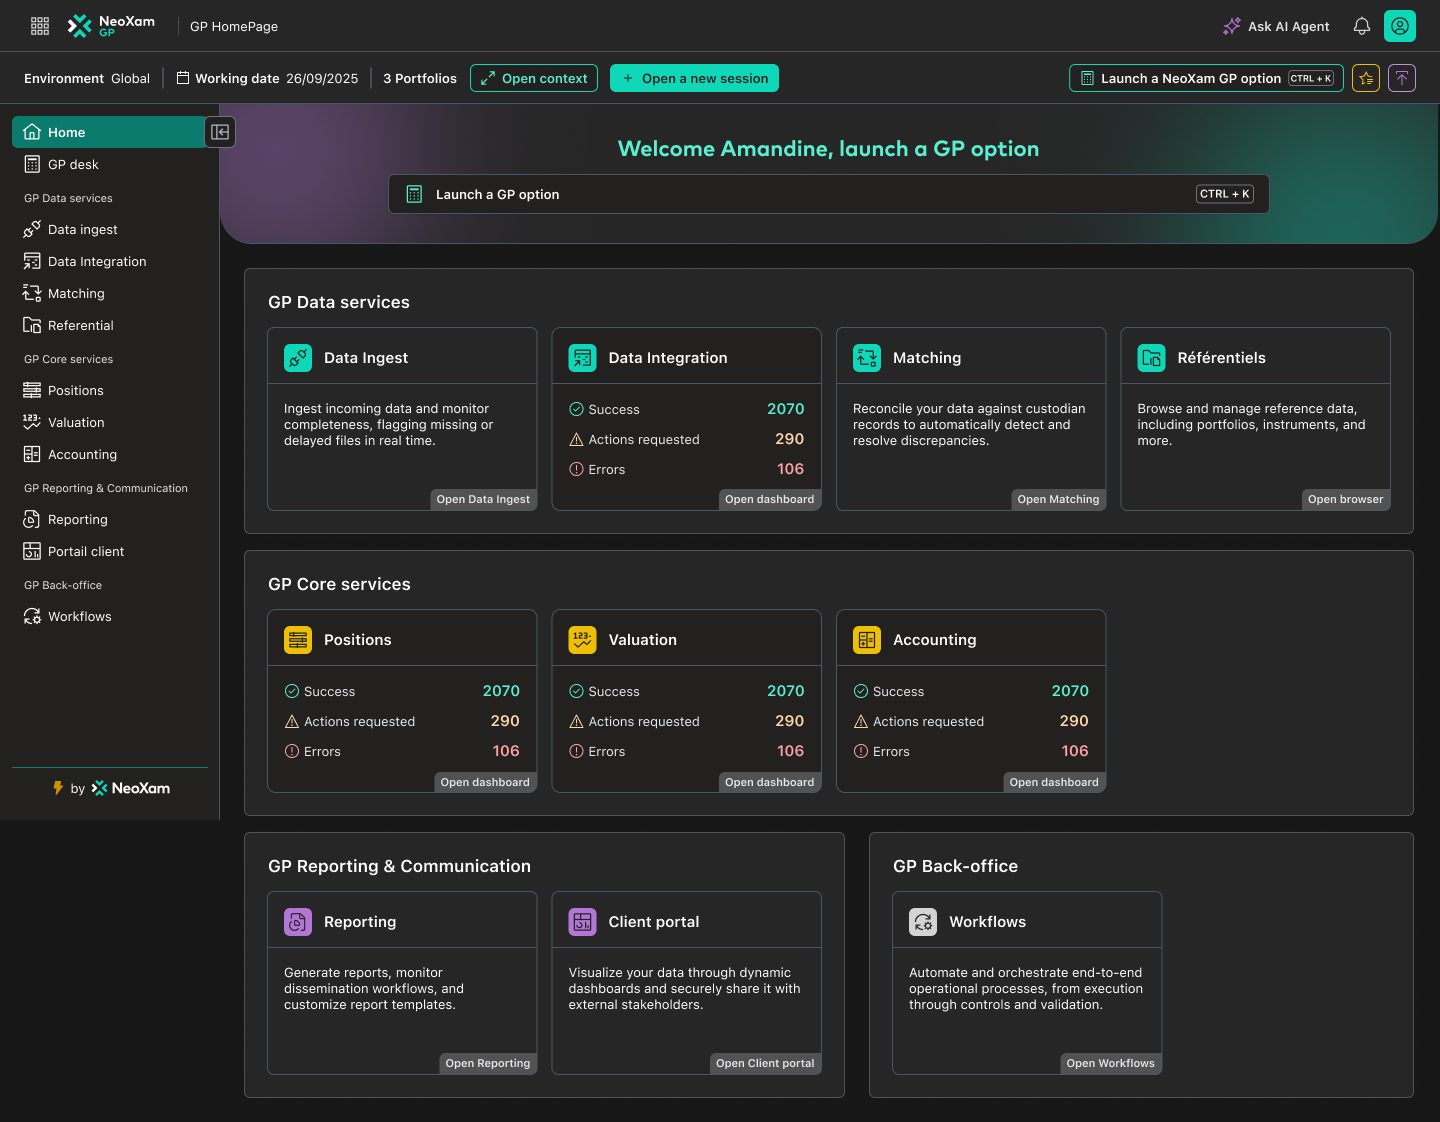Click the Open context button
Image resolution: width=1440 pixels, height=1122 pixels.
(534, 78)
